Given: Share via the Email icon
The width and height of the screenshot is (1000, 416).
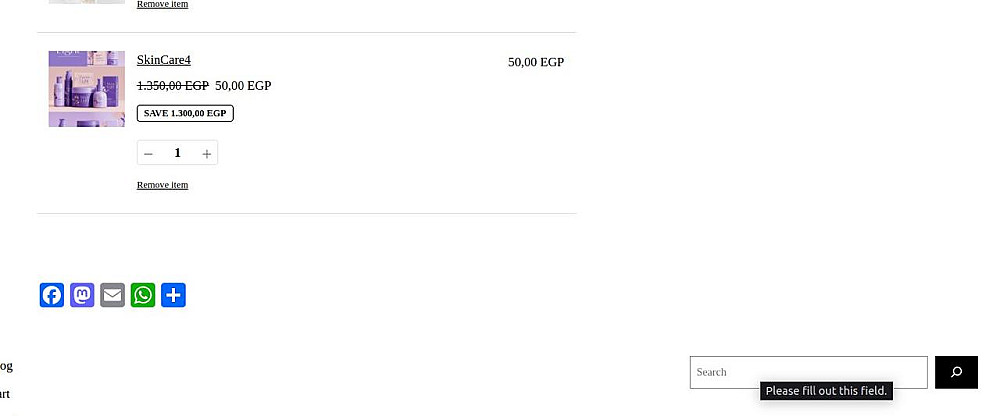Looking at the screenshot, I should 113,295.
